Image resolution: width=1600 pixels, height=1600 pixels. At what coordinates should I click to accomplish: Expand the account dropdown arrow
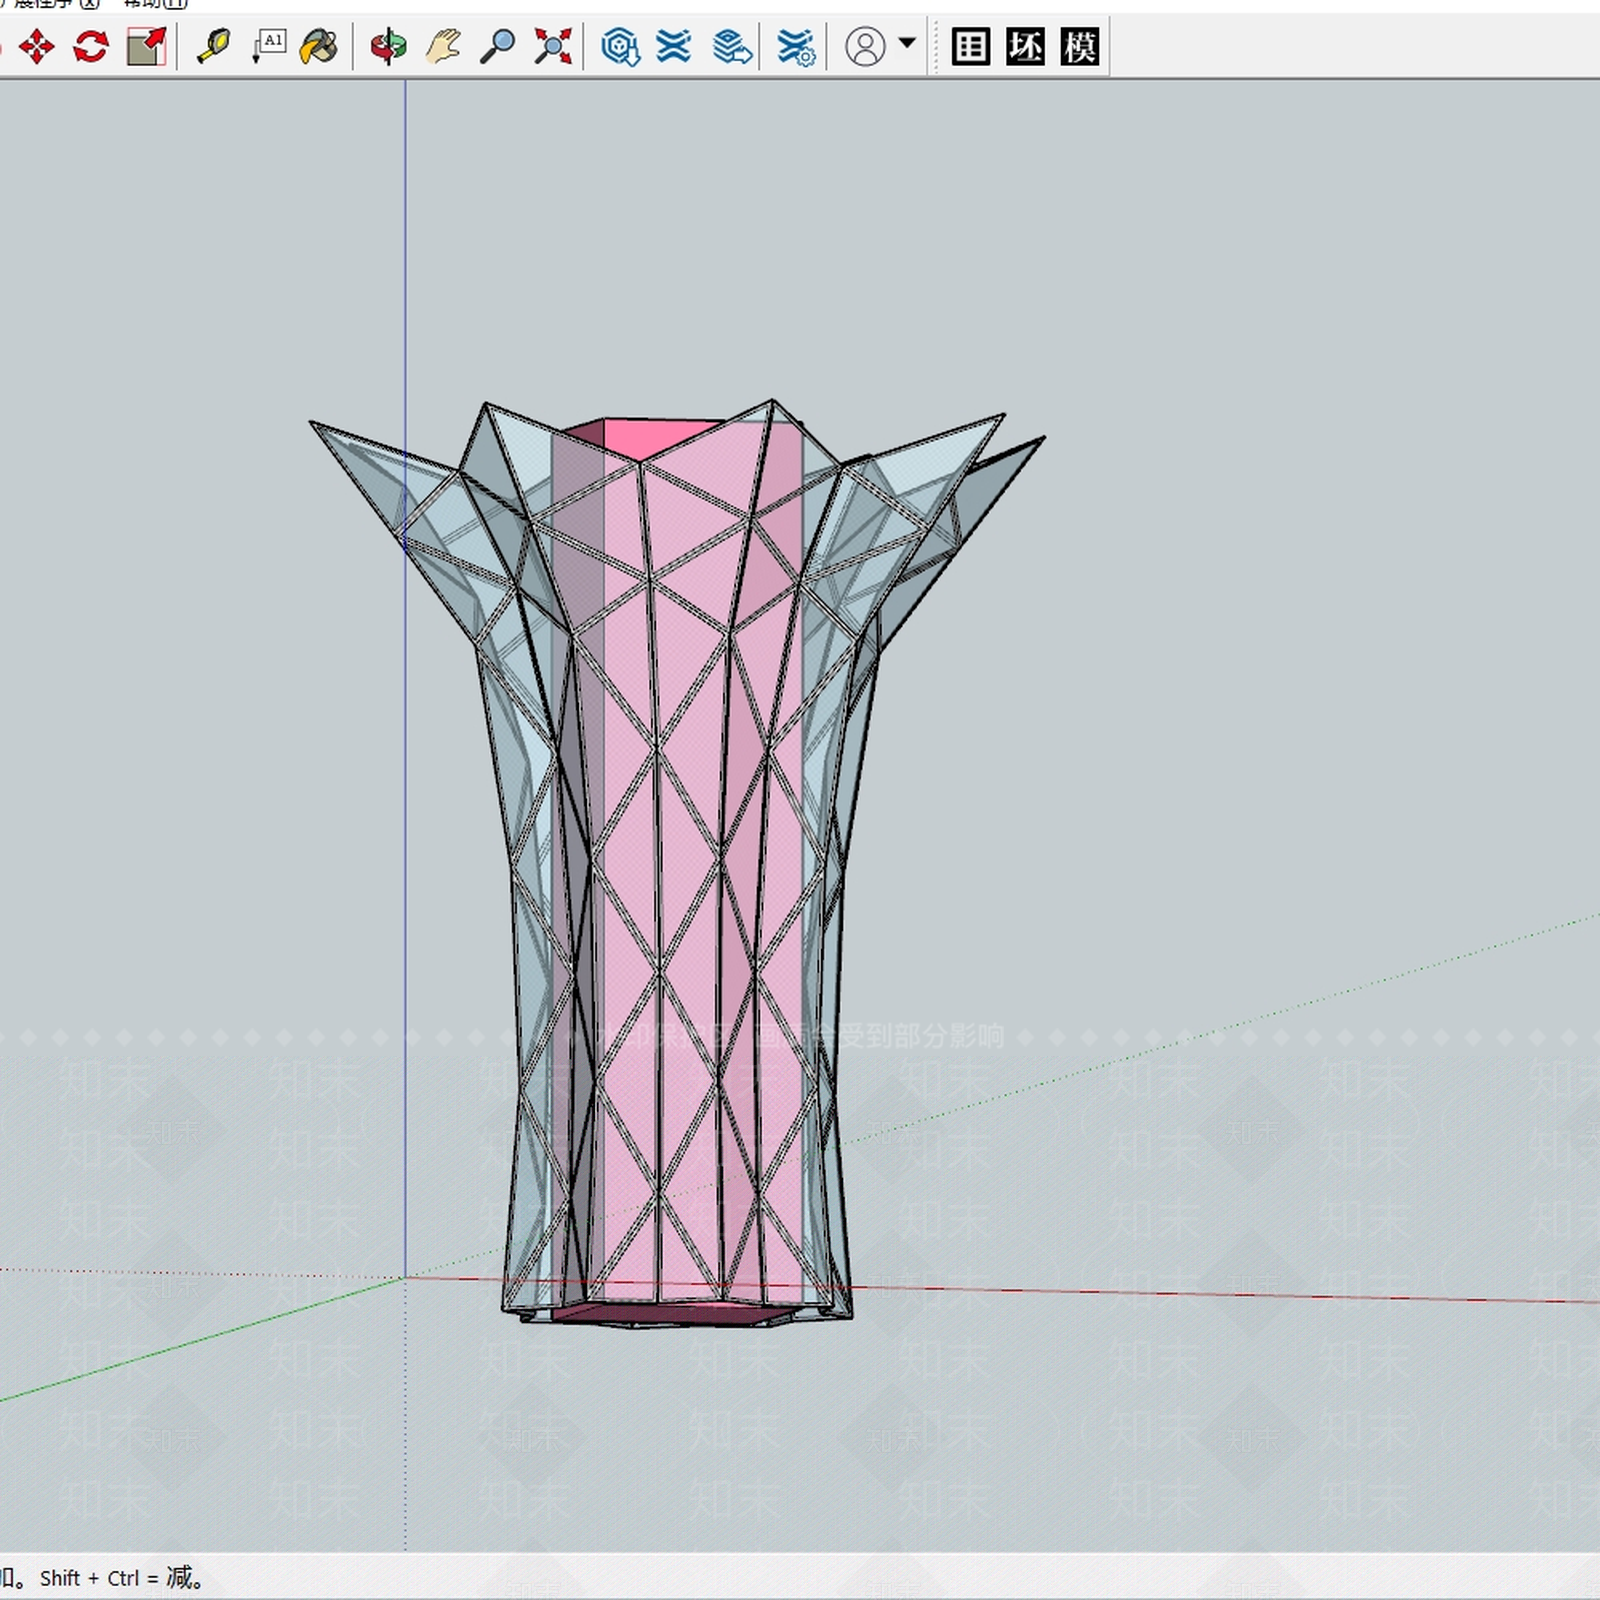click(907, 43)
